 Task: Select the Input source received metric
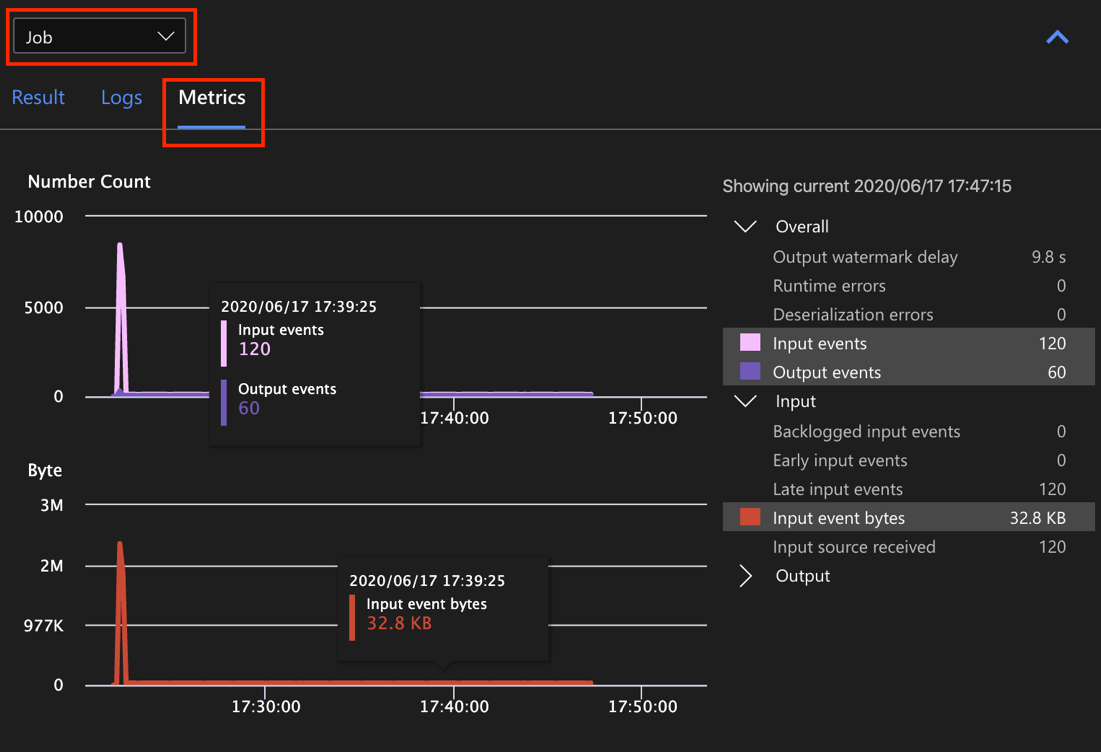click(x=854, y=547)
